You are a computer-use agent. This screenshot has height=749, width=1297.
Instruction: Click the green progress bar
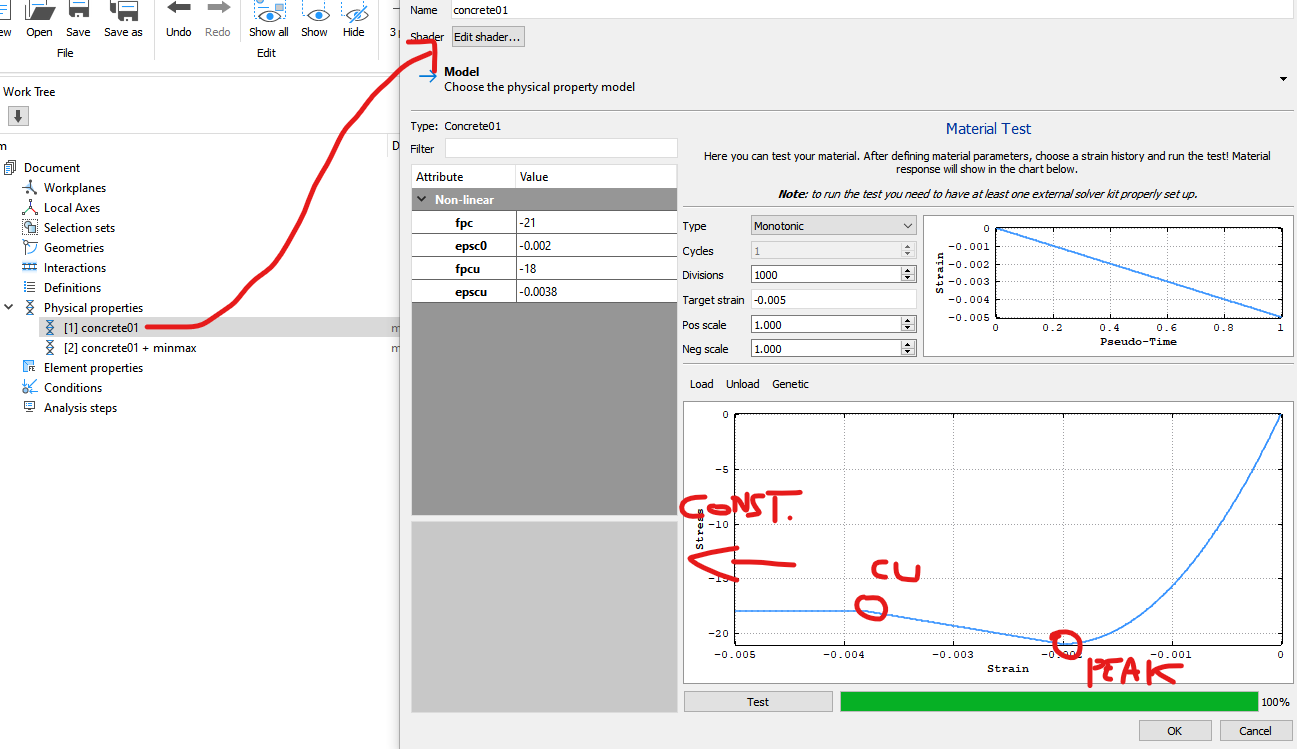click(x=1049, y=702)
